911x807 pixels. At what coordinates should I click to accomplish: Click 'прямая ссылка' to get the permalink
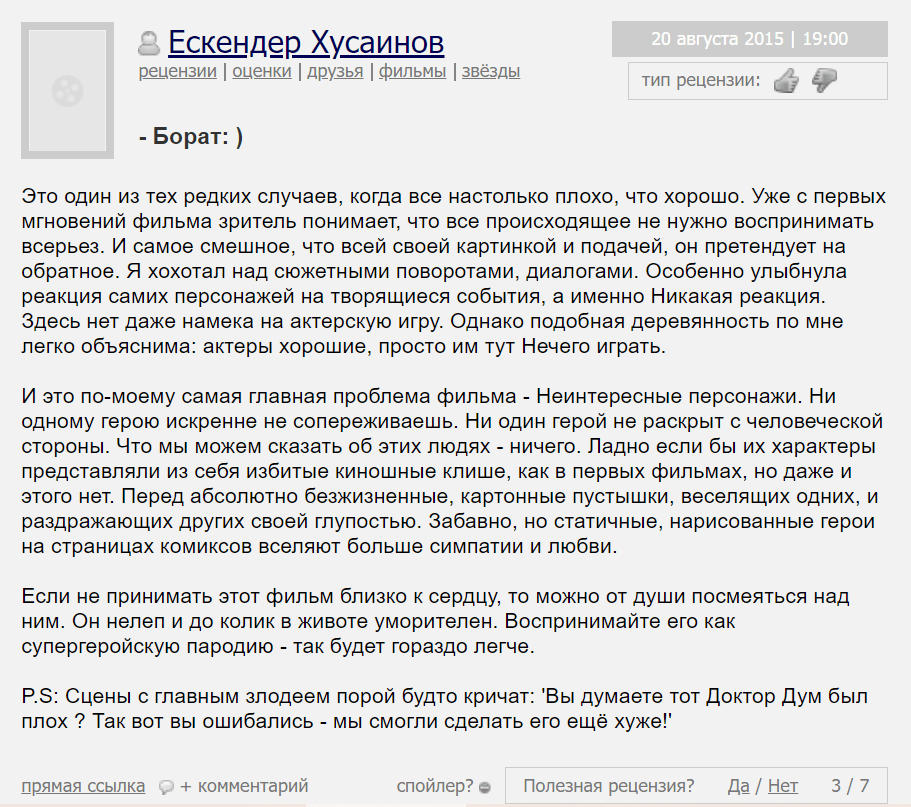[83, 786]
